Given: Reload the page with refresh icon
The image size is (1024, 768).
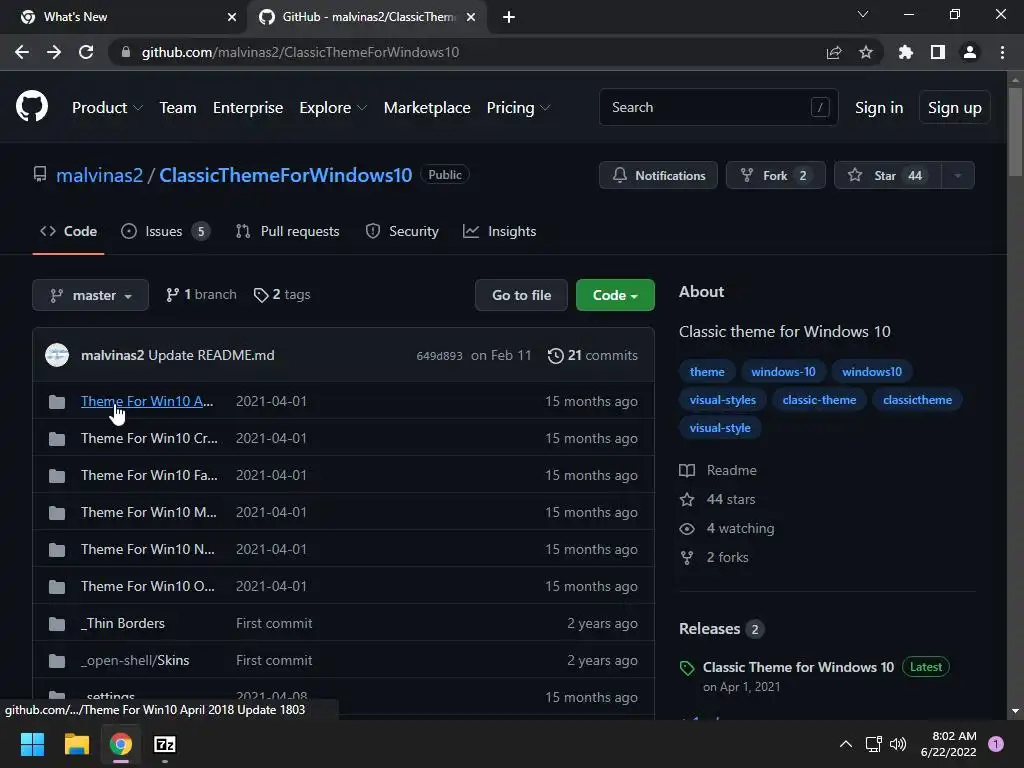Looking at the screenshot, I should [x=86, y=52].
